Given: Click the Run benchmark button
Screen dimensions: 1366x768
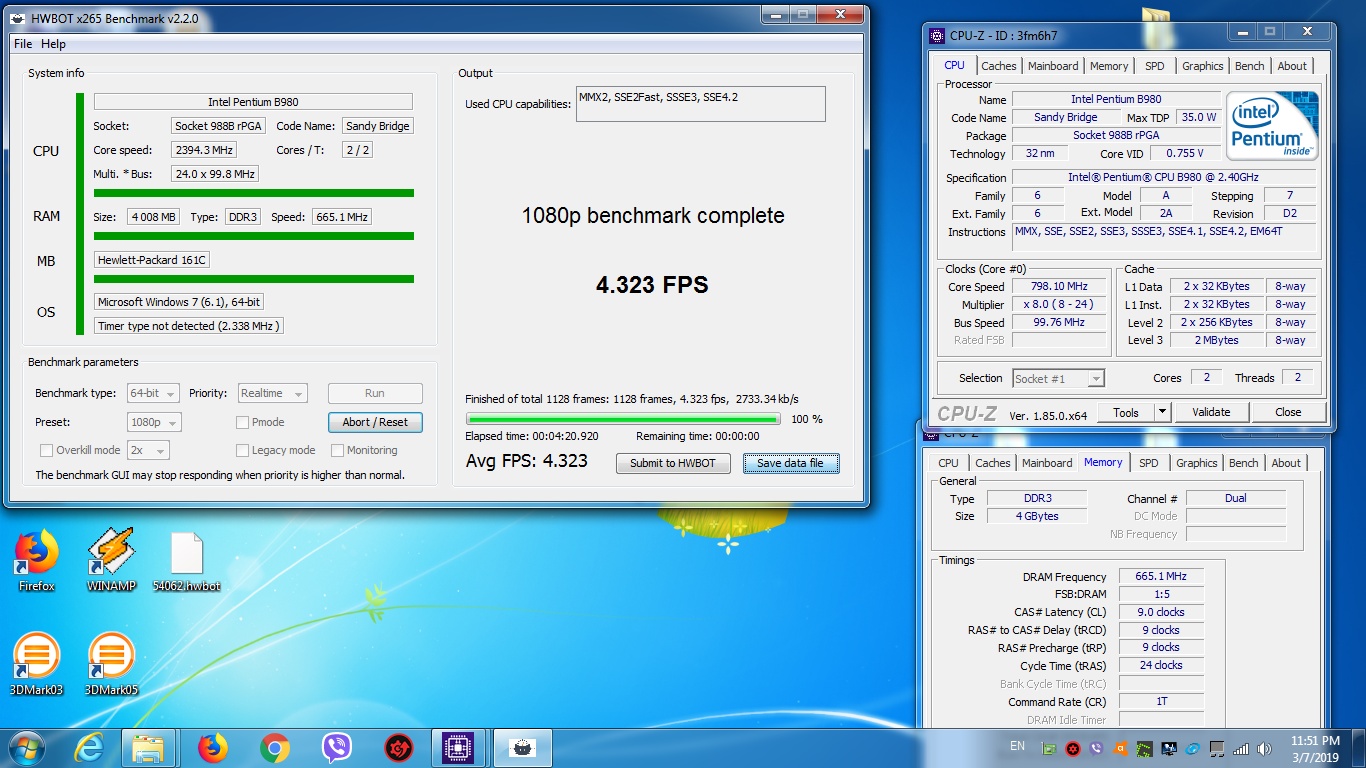Looking at the screenshot, I should tap(375, 393).
